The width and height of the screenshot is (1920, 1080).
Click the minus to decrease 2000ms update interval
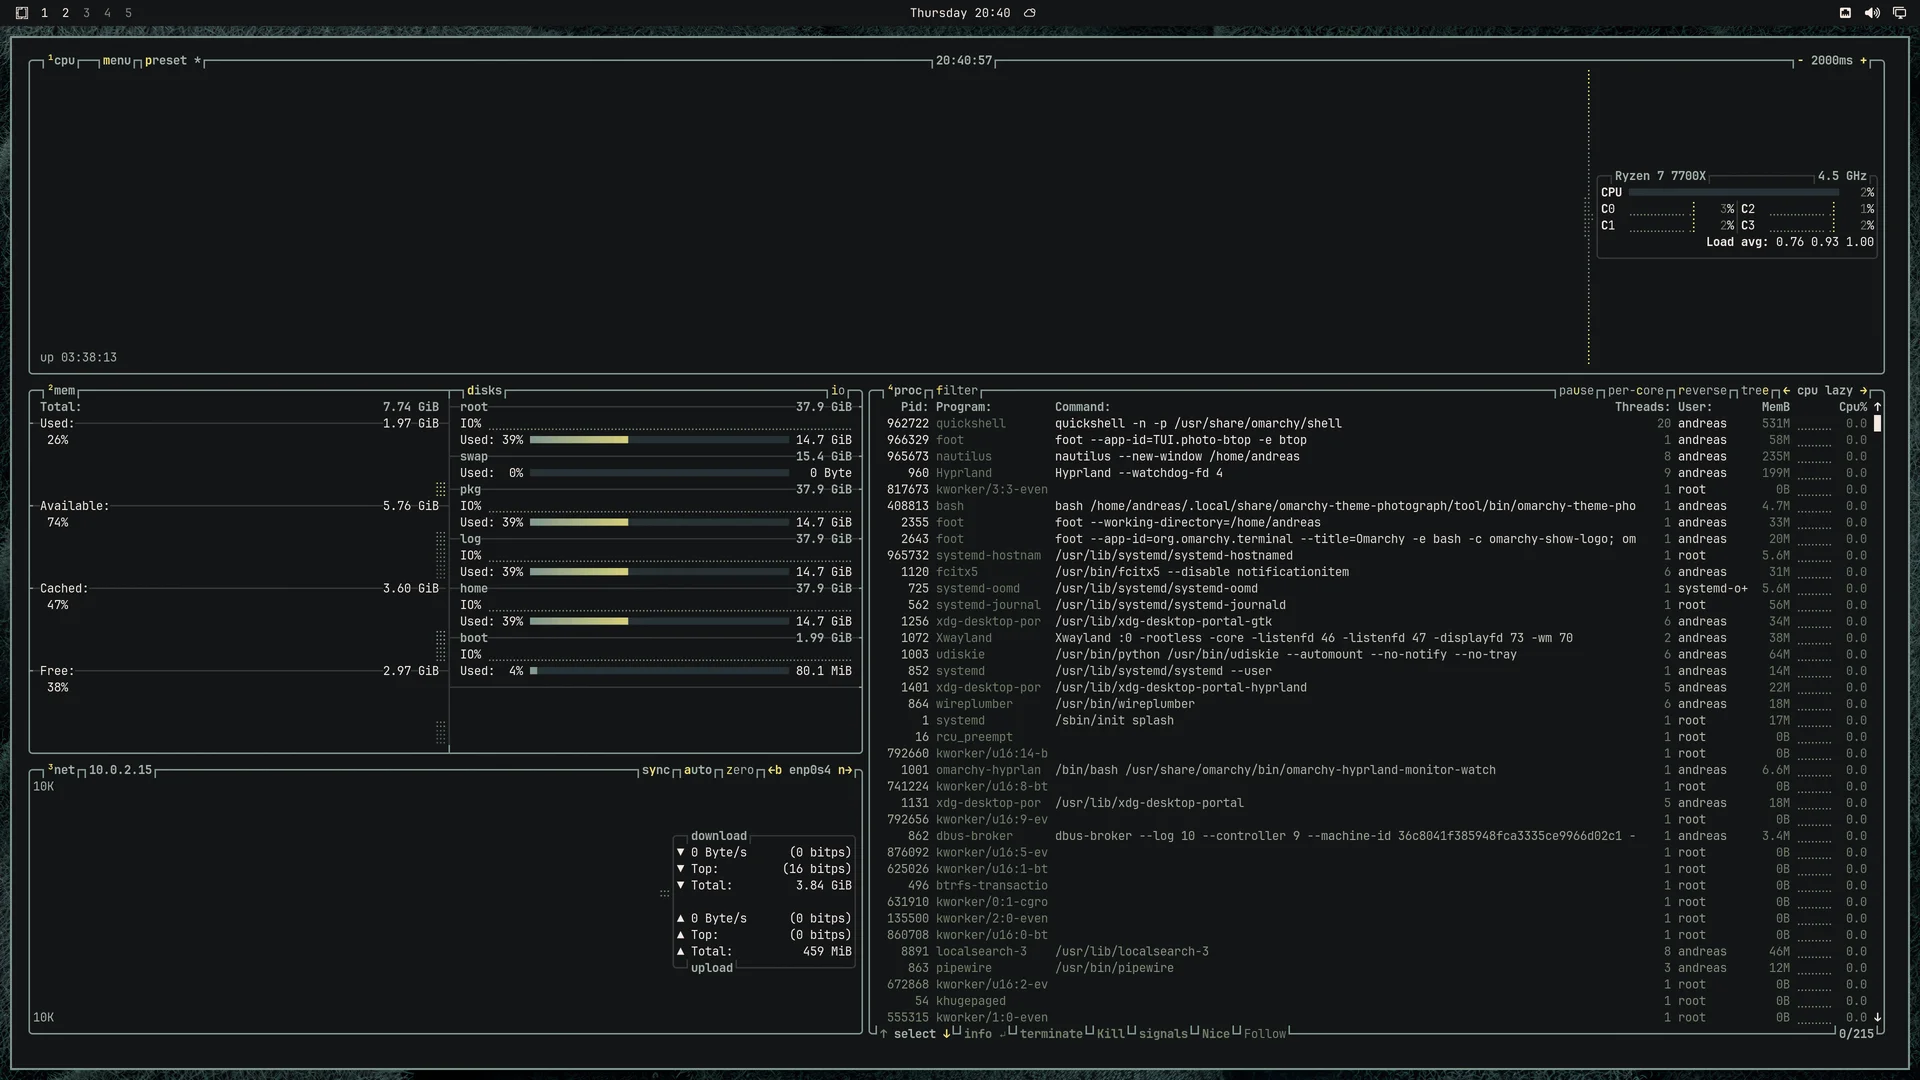click(x=1800, y=61)
